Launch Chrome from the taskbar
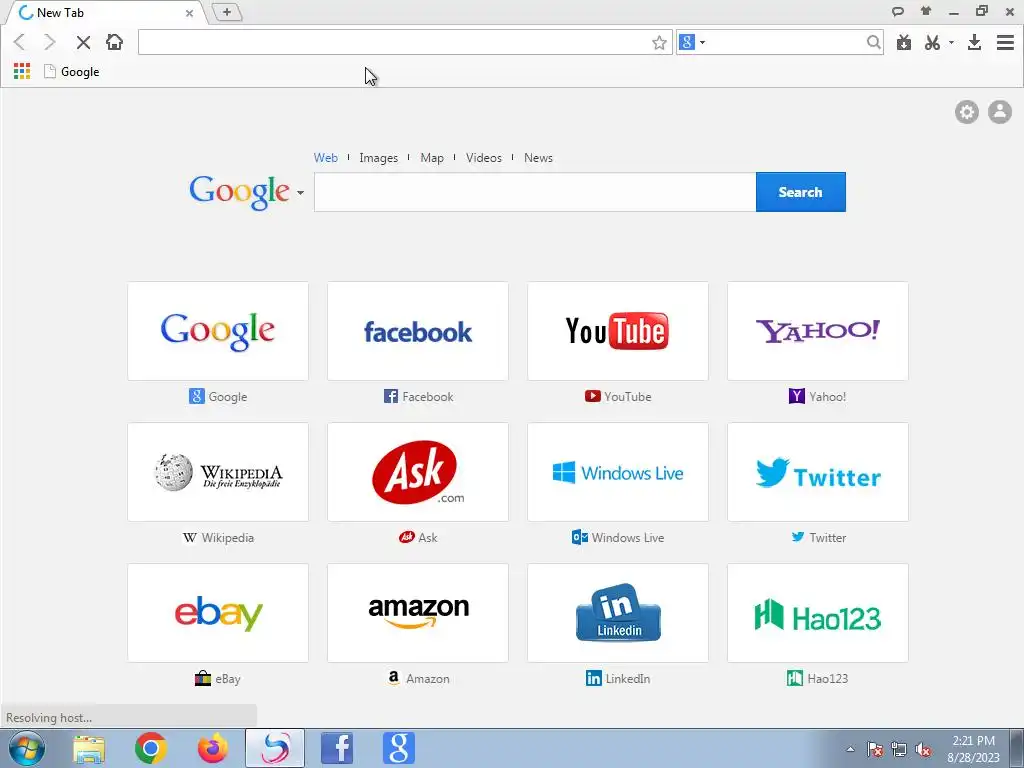1024x768 pixels. click(x=151, y=748)
